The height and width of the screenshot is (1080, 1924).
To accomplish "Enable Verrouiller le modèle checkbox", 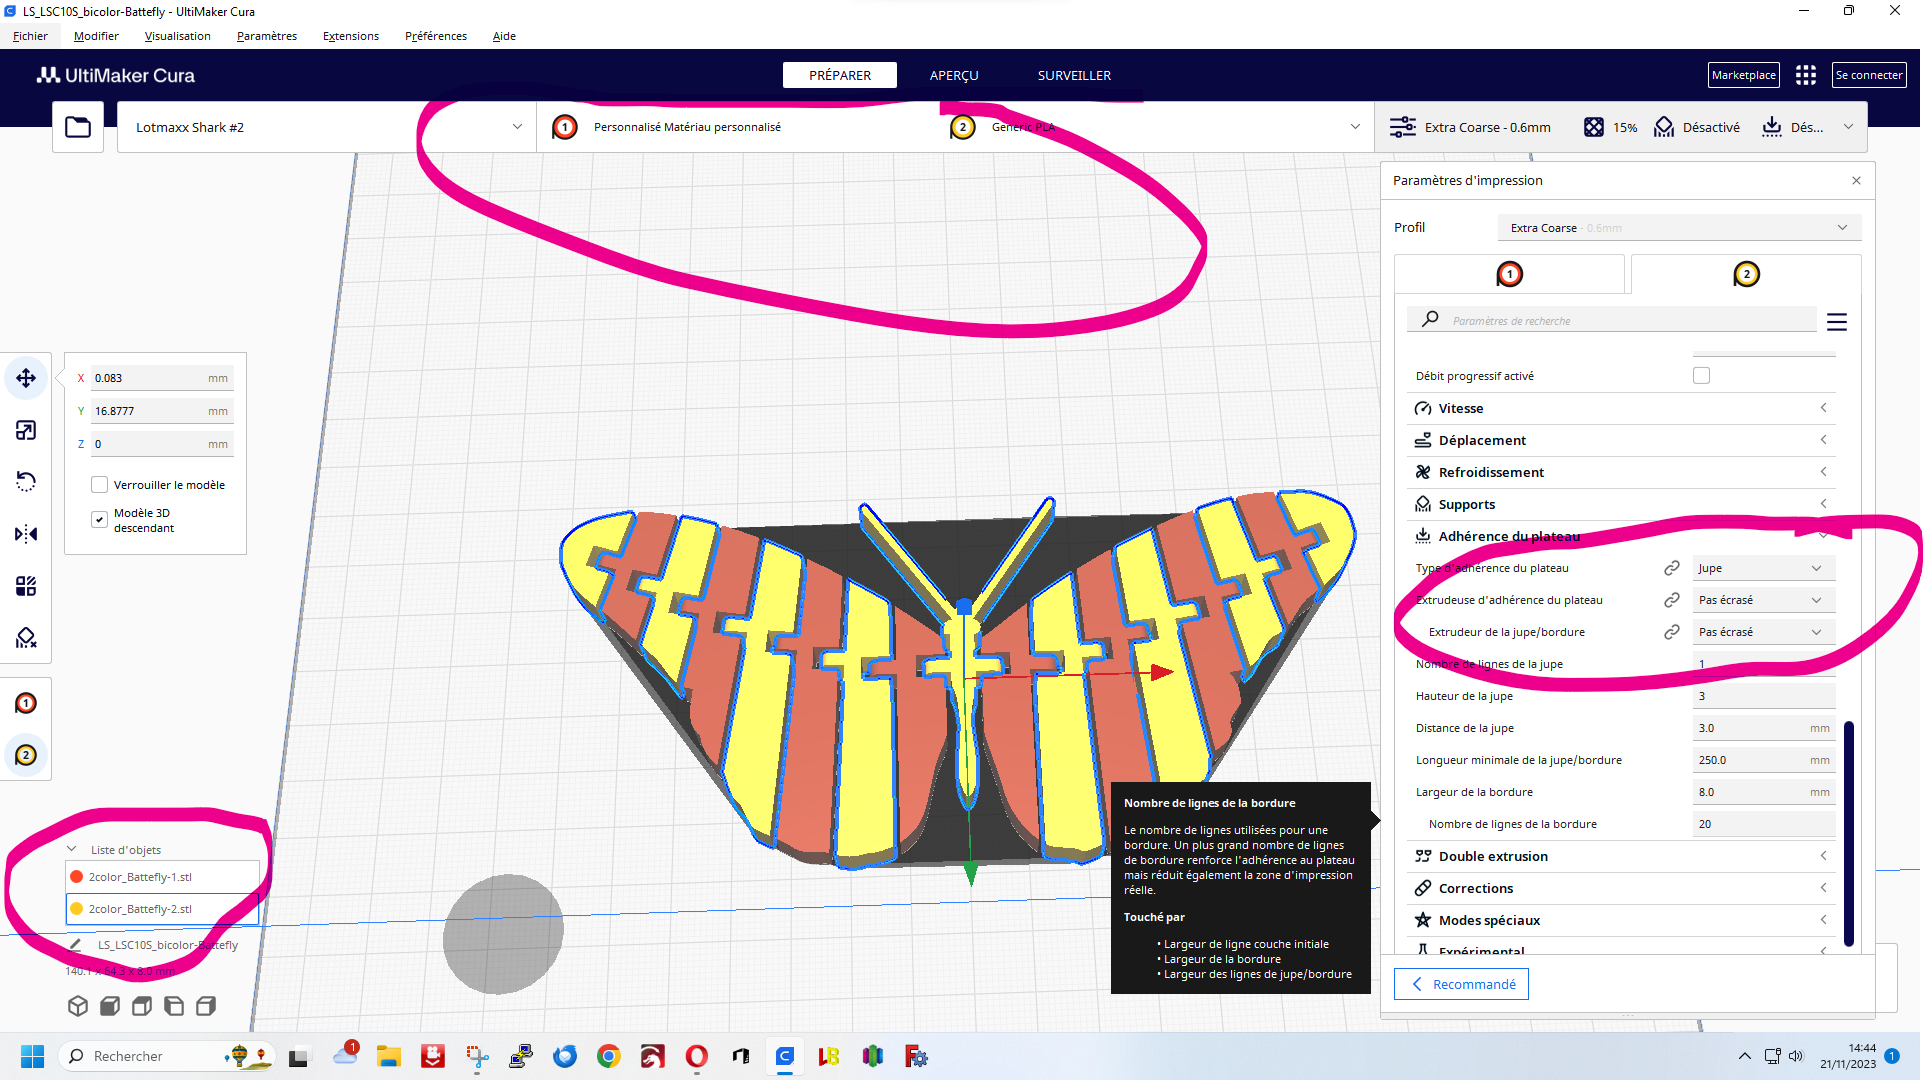I will (x=99, y=485).
